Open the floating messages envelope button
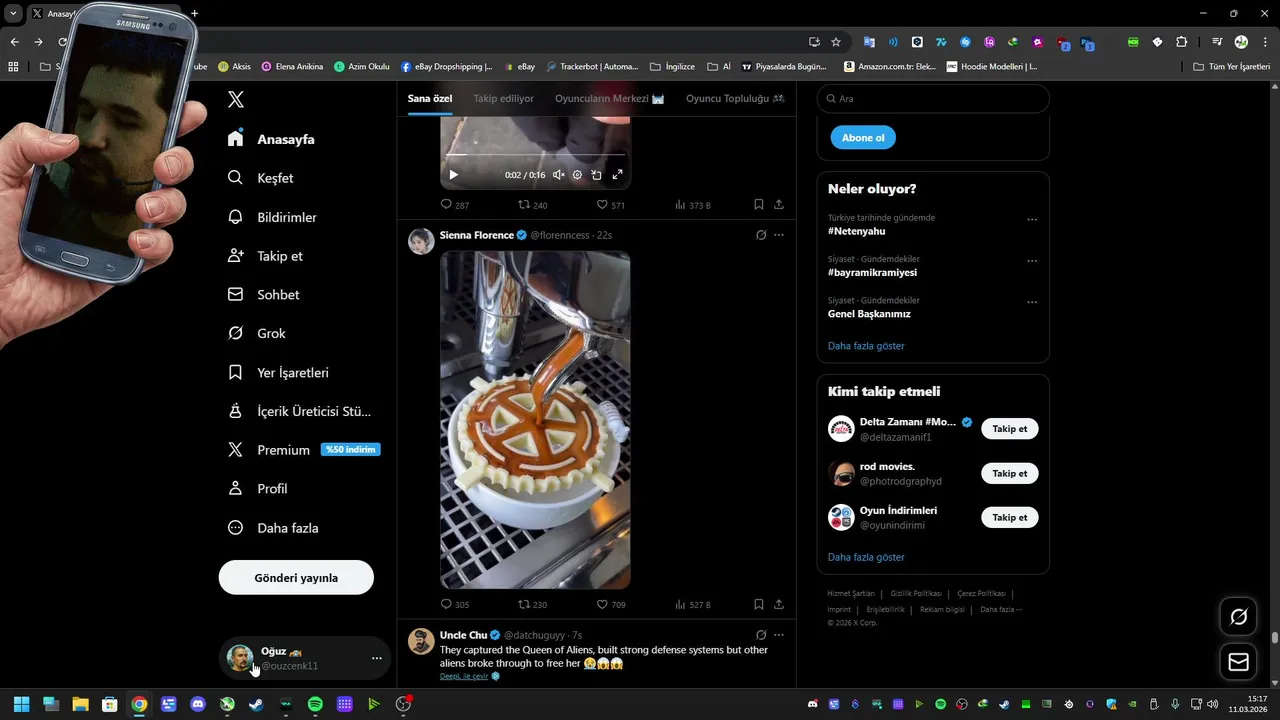1280x720 pixels. [1238, 662]
